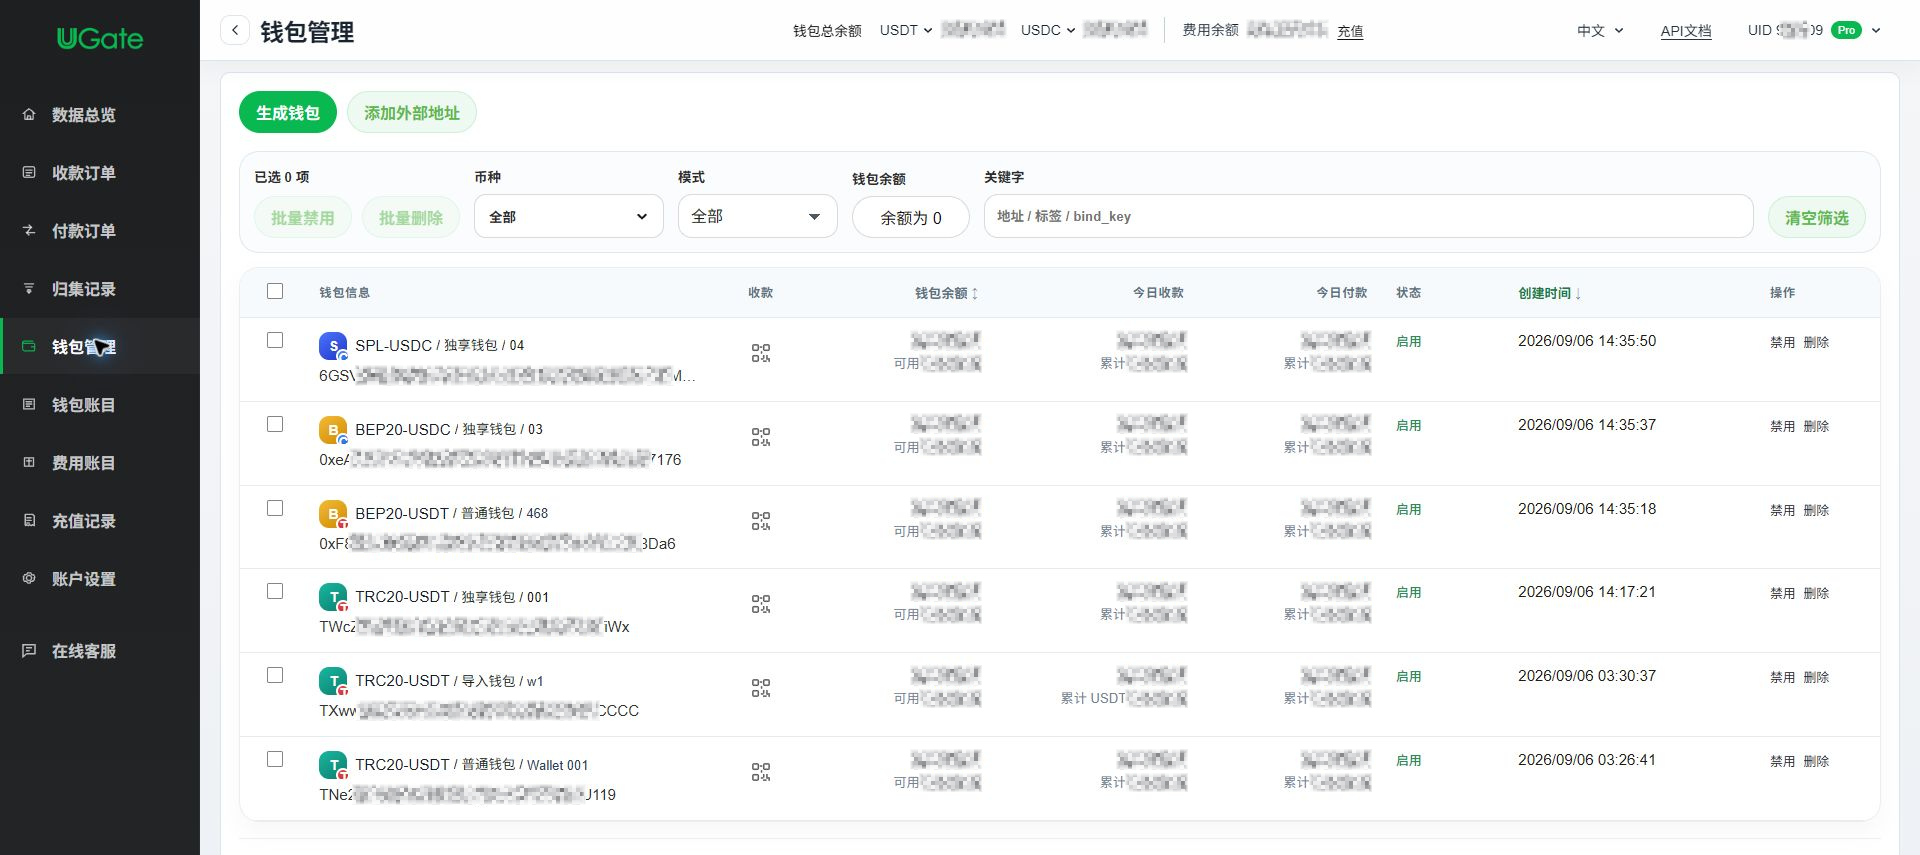Viewport: 1920px width, 855px height.
Task: Click the 生成钱包 button
Action: click(288, 113)
